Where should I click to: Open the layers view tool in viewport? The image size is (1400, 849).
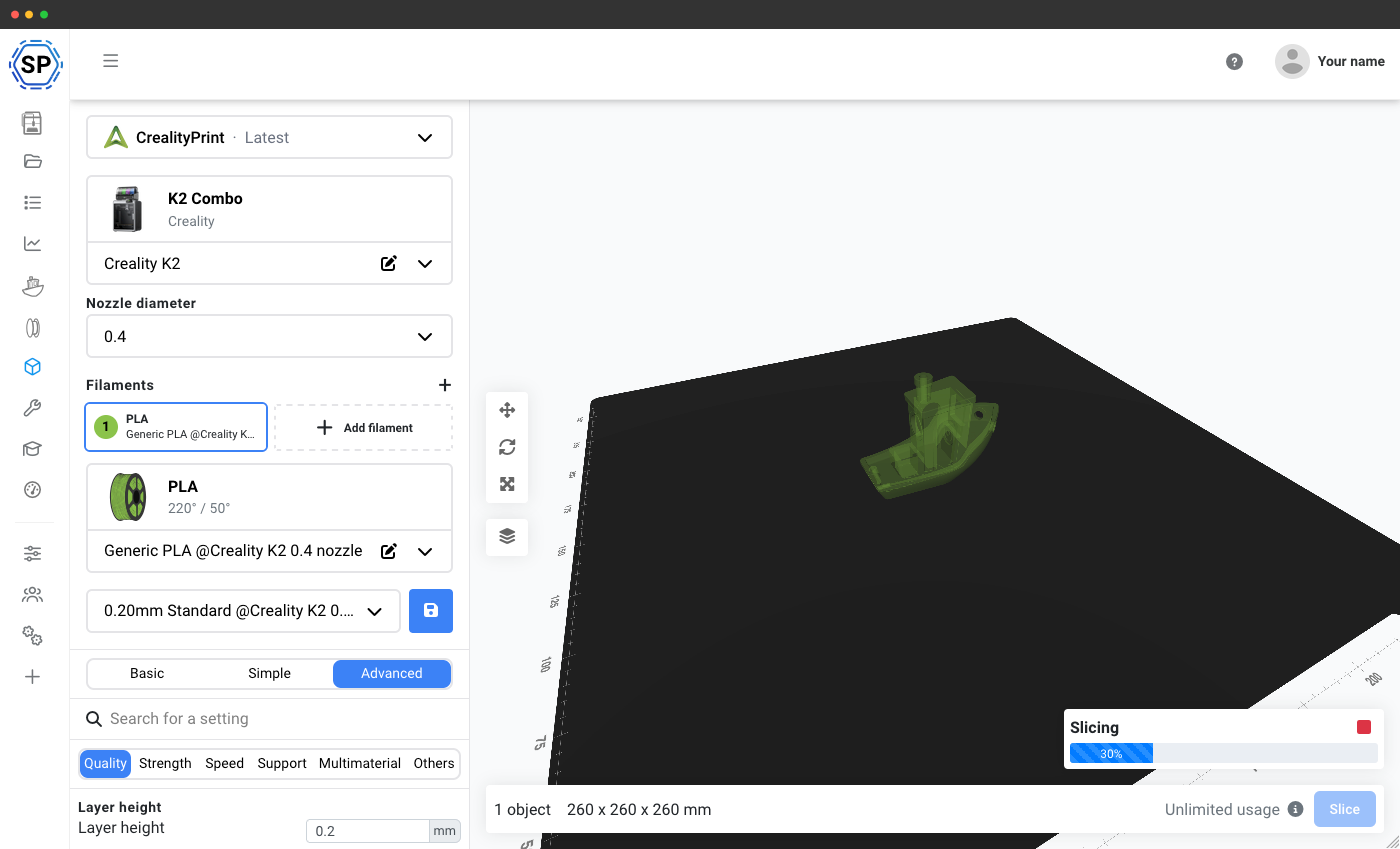pyautogui.click(x=507, y=537)
